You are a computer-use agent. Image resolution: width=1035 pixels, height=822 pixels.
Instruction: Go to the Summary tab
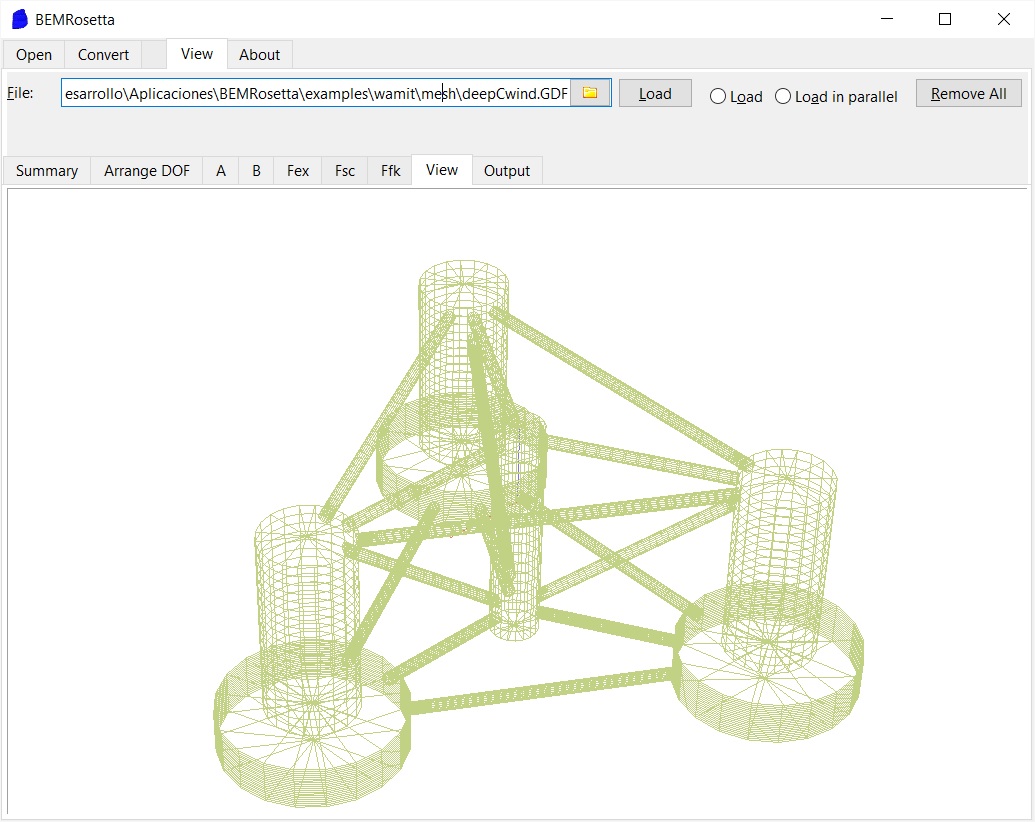[47, 171]
